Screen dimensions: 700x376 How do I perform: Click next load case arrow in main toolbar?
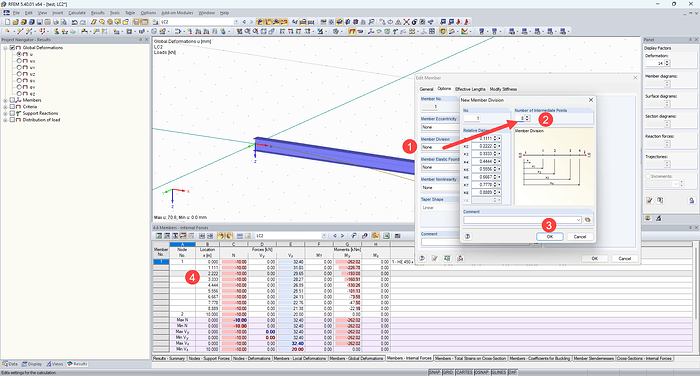pos(251,21)
